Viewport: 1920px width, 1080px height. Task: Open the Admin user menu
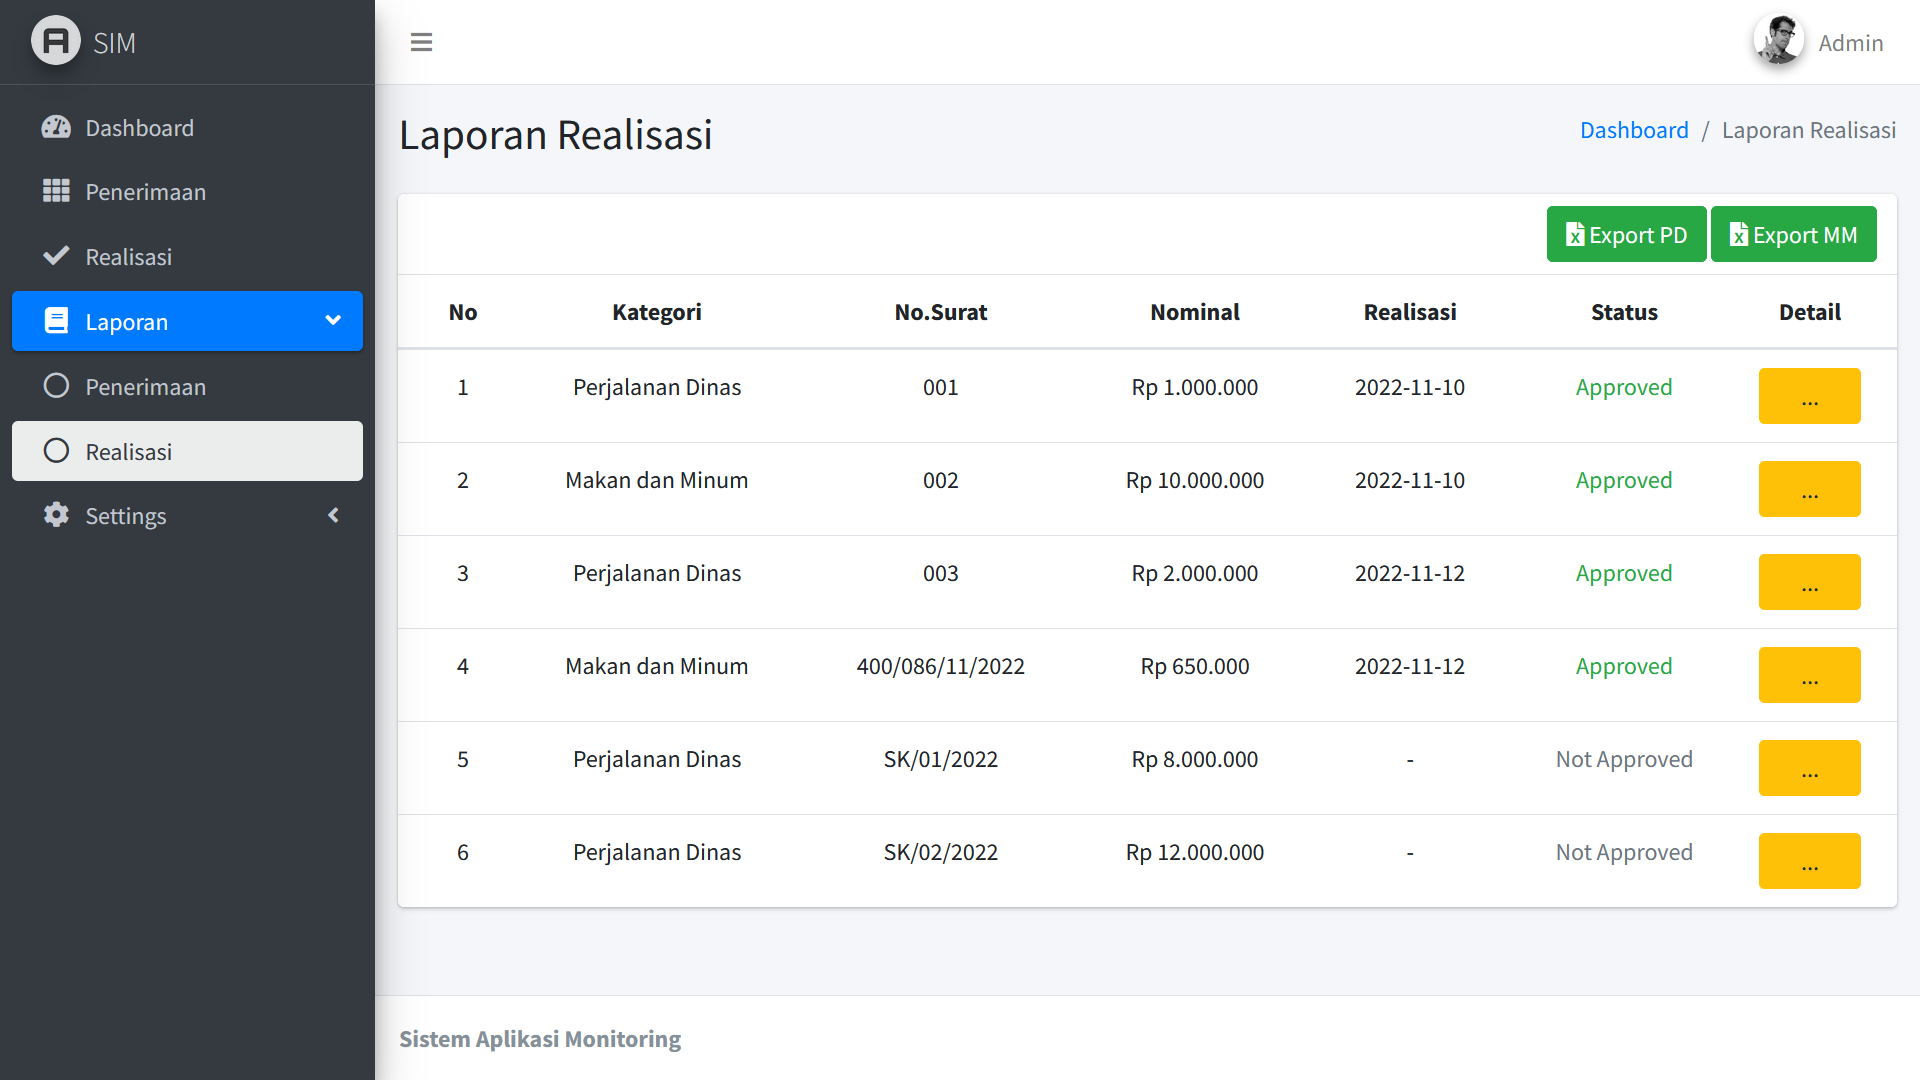click(1850, 43)
